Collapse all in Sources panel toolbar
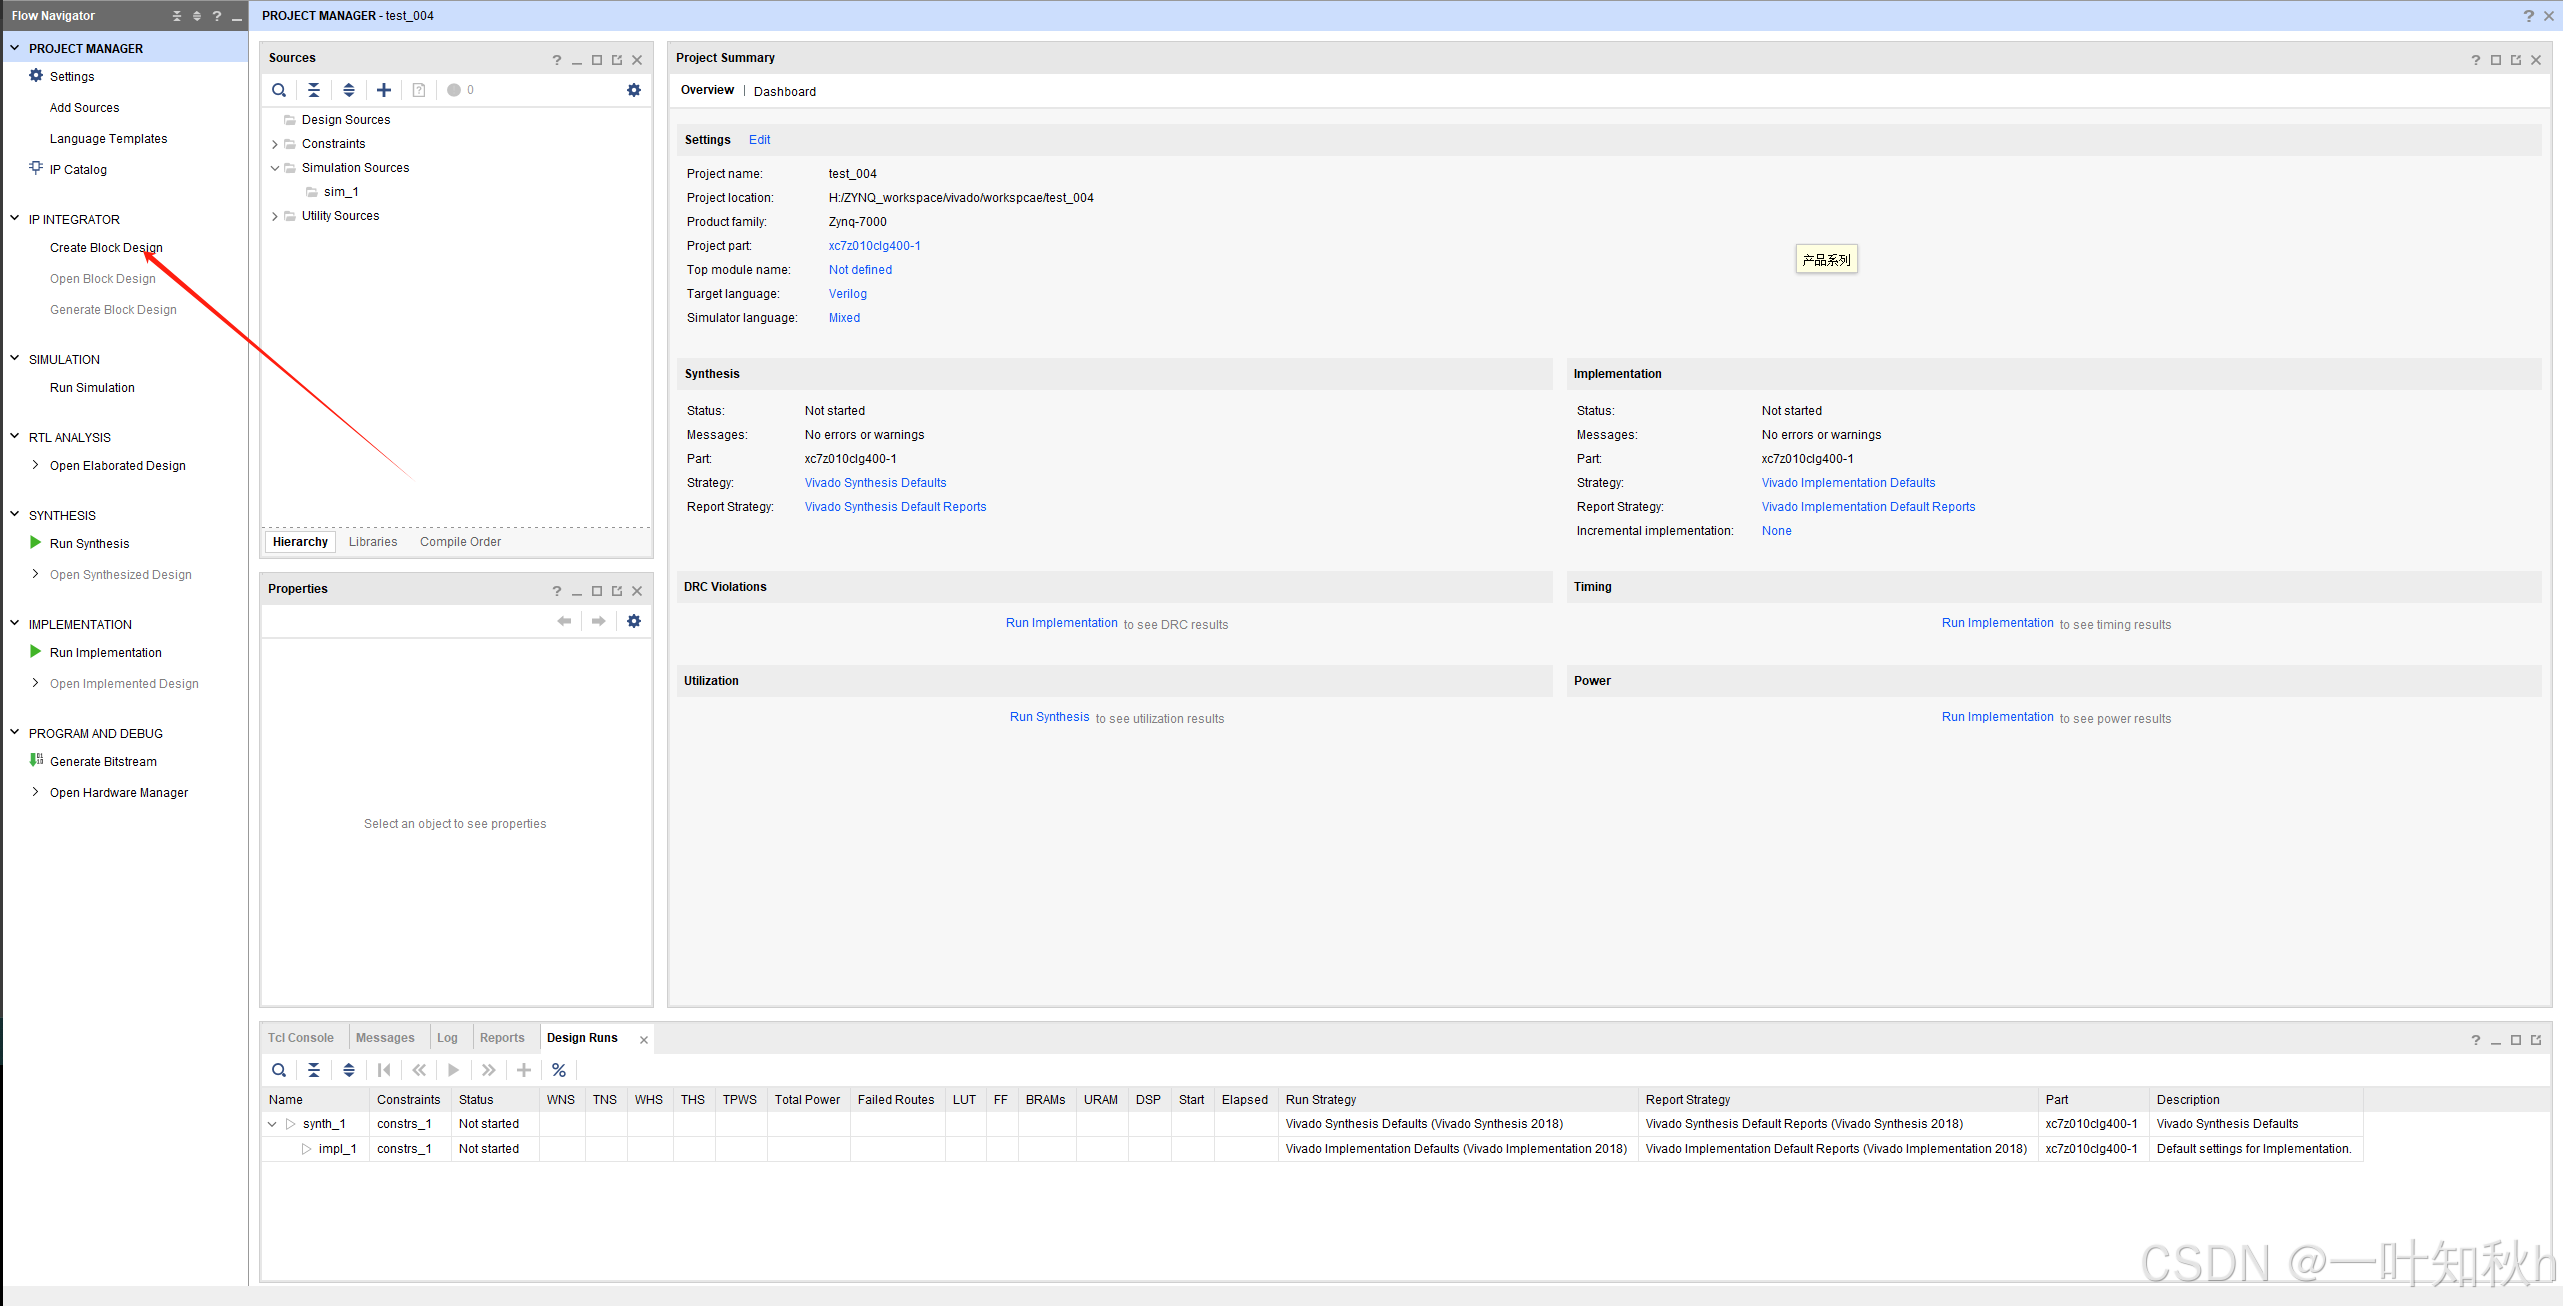 [x=314, y=90]
